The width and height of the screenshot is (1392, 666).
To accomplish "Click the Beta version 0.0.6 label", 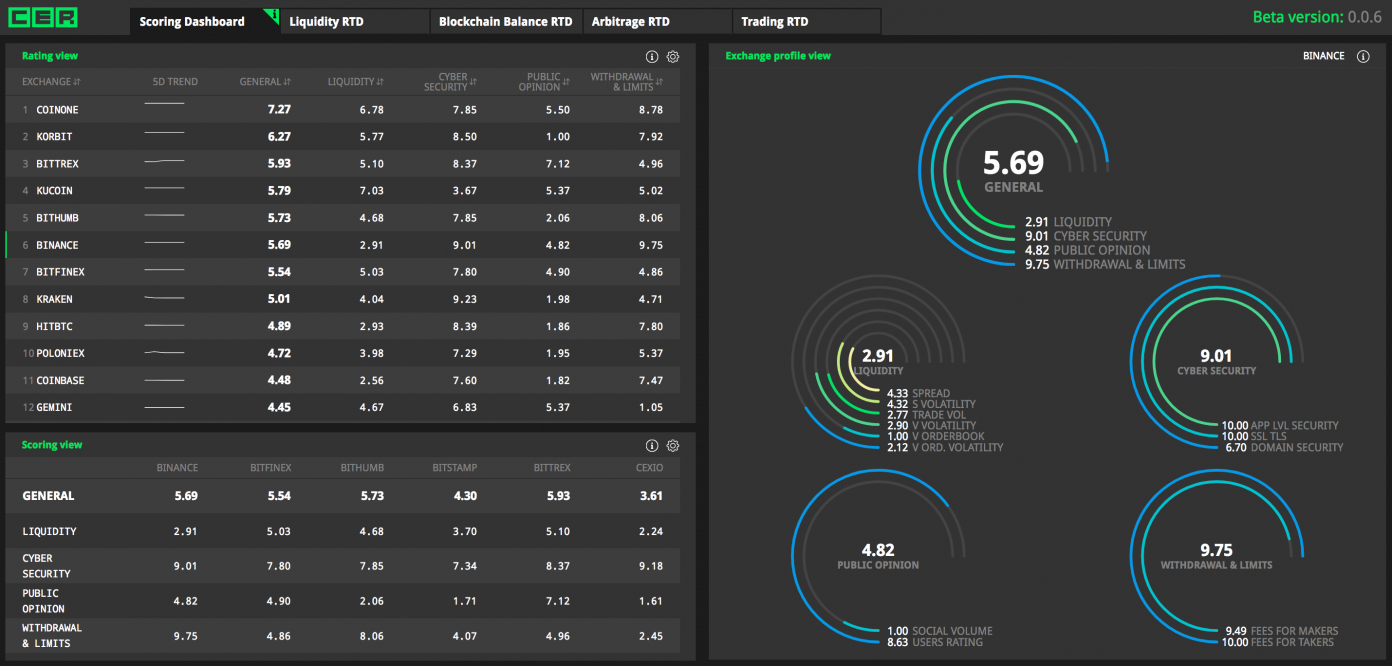I will coord(1318,17).
